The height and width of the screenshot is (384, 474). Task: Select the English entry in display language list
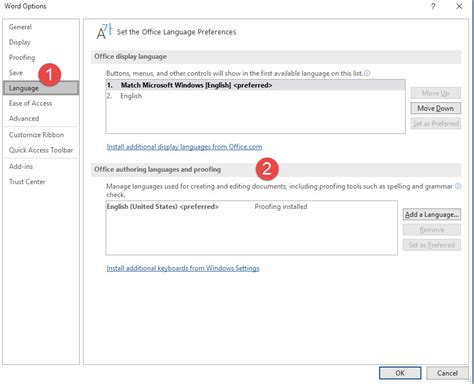click(255, 96)
